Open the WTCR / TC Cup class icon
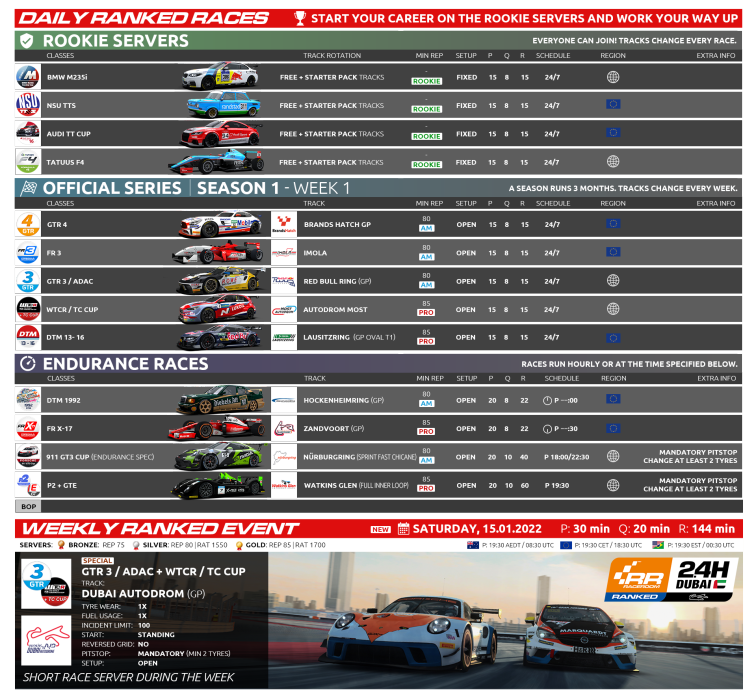Viewport: 756px width, 699px height. coord(28,310)
